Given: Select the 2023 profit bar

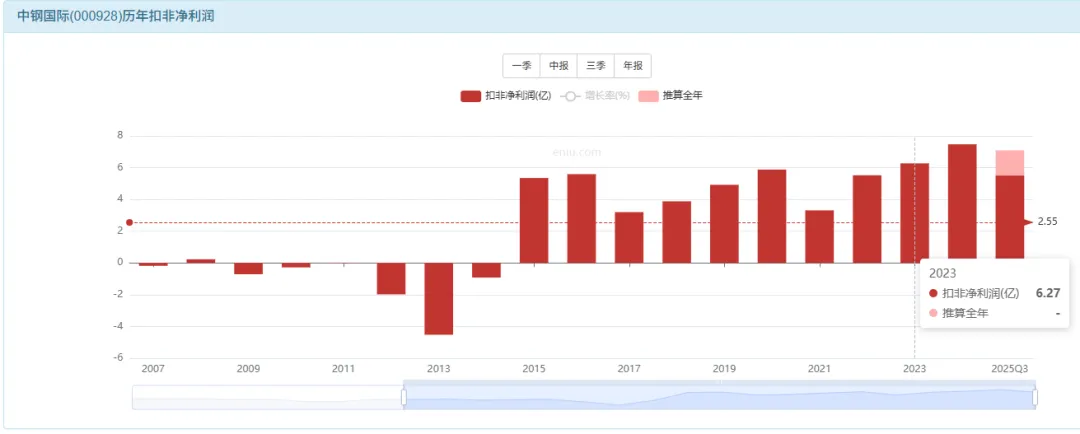Looking at the screenshot, I should click(x=914, y=213).
